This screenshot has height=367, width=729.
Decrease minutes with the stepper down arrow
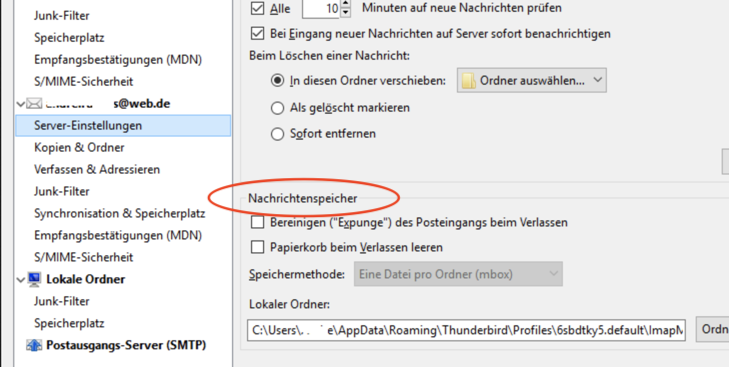click(x=345, y=13)
